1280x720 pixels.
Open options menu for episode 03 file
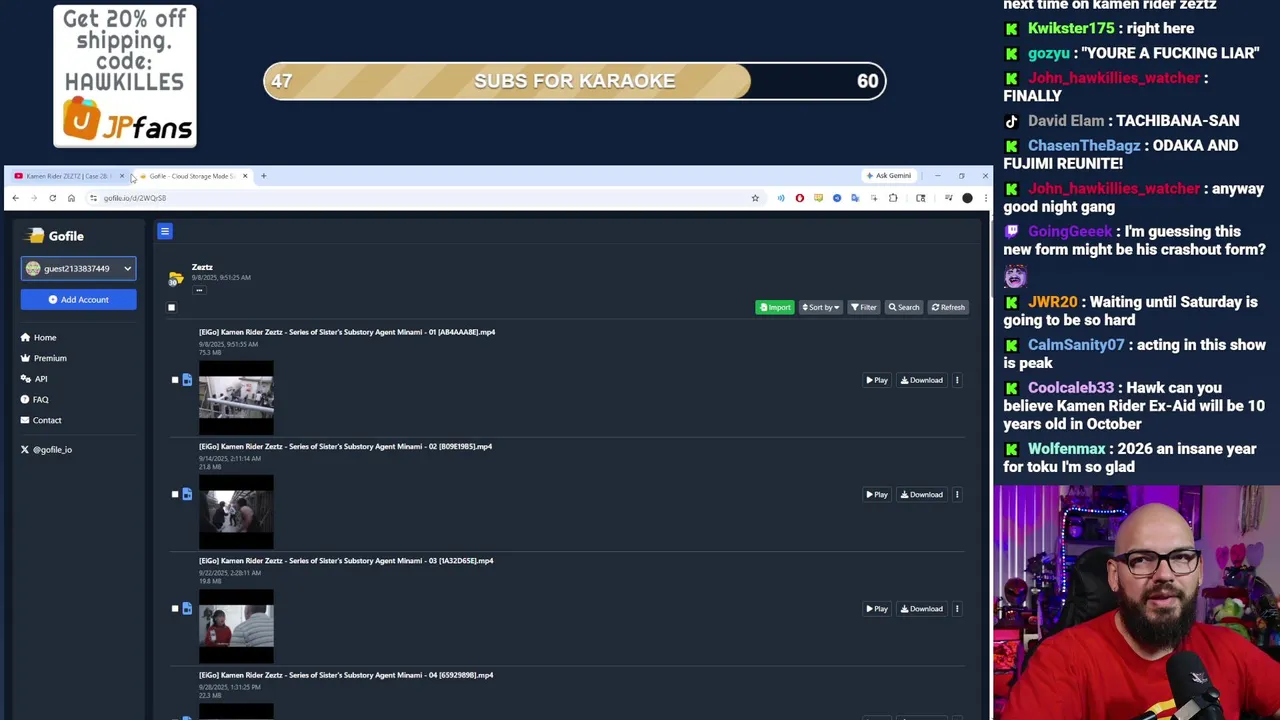tap(957, 608)
